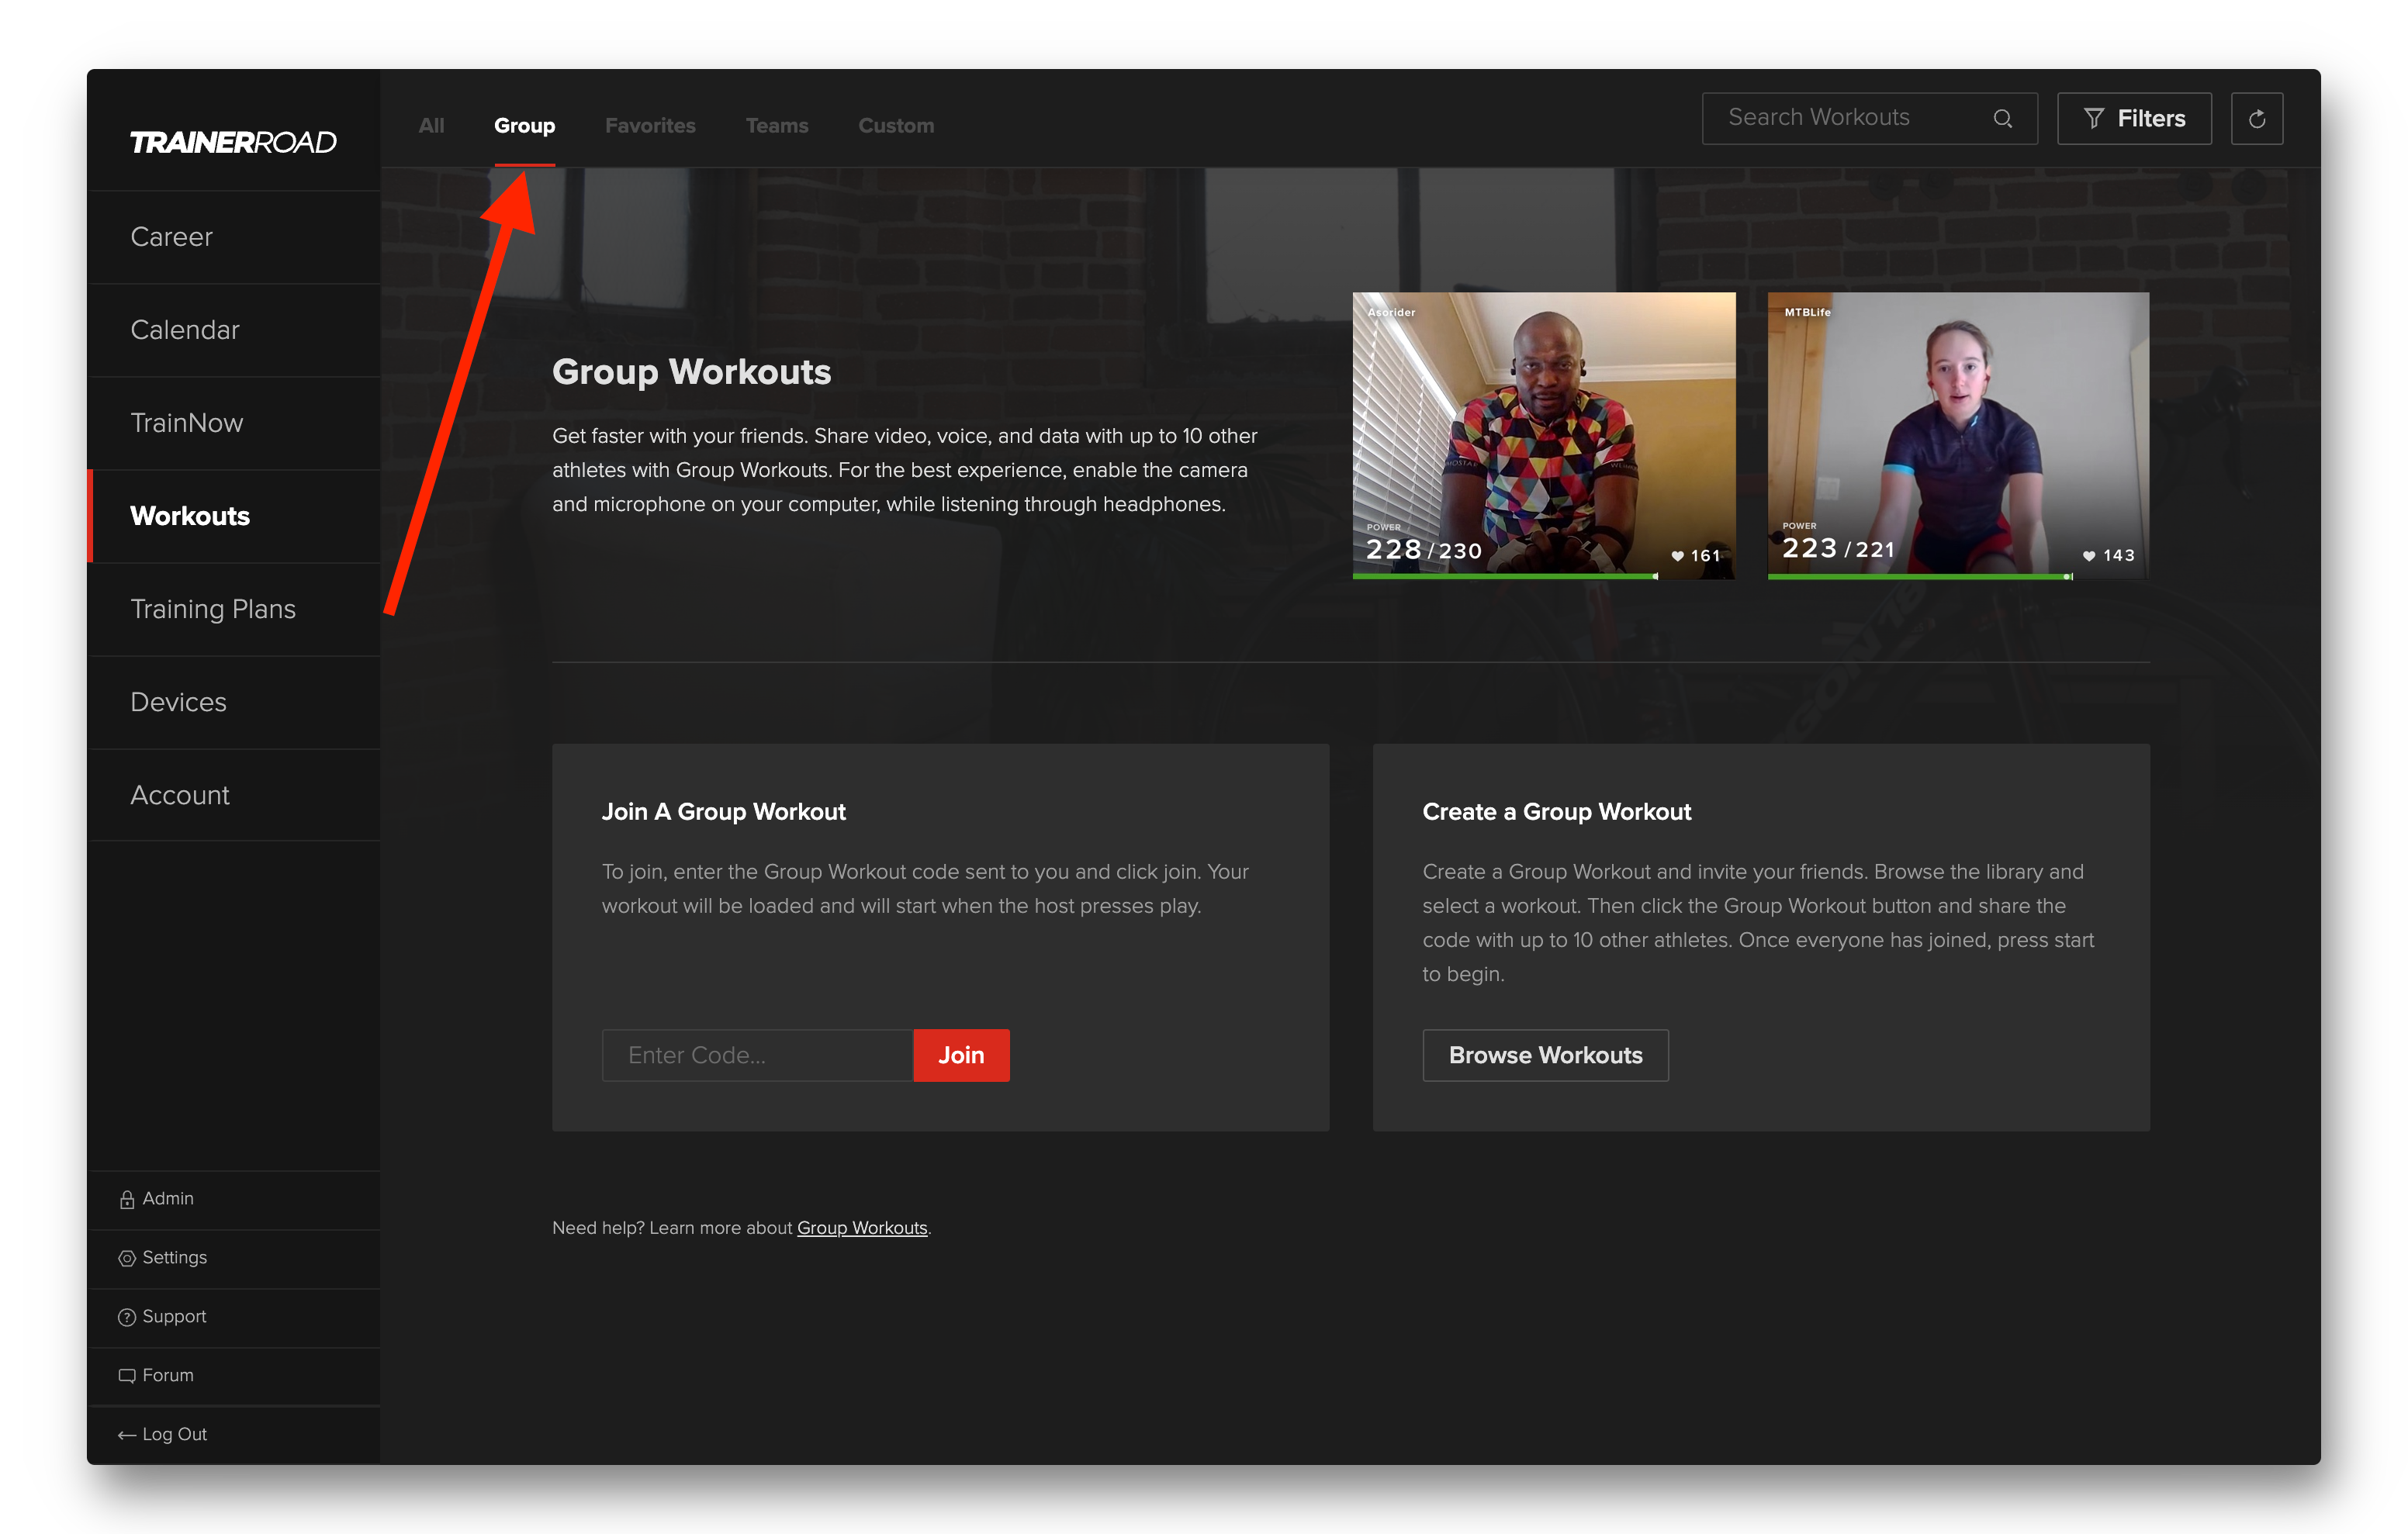Open the Teams tab
Screen dimensions: 2408x1534
(777, 126)
